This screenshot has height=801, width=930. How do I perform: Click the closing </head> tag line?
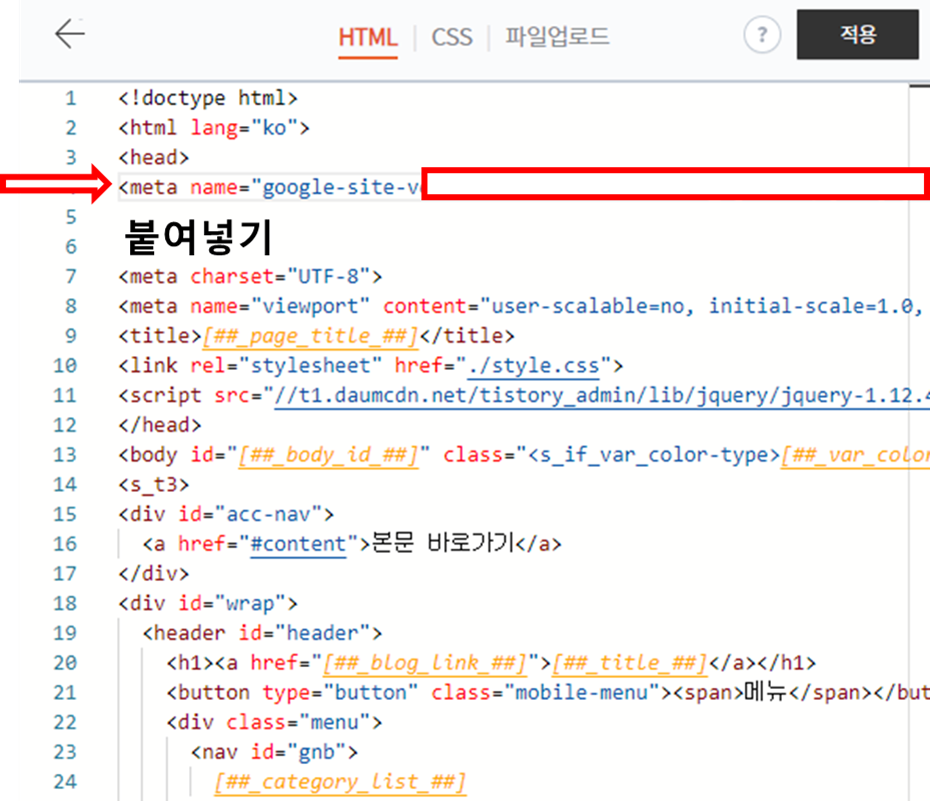[160, 425]
